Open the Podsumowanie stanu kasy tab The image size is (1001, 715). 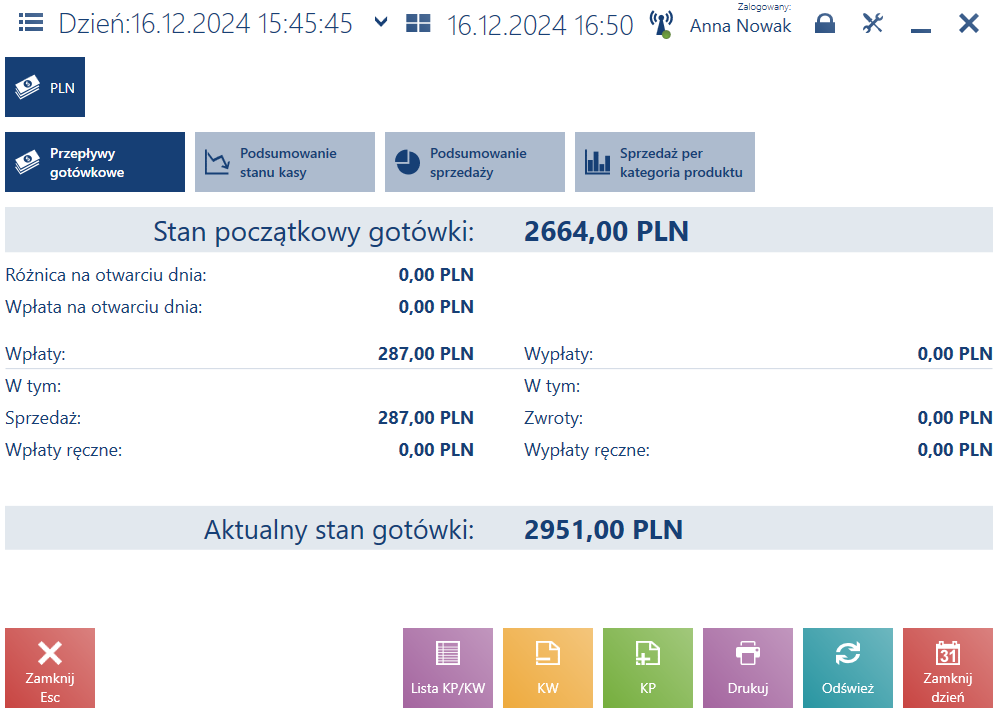(x=285, y=162)
